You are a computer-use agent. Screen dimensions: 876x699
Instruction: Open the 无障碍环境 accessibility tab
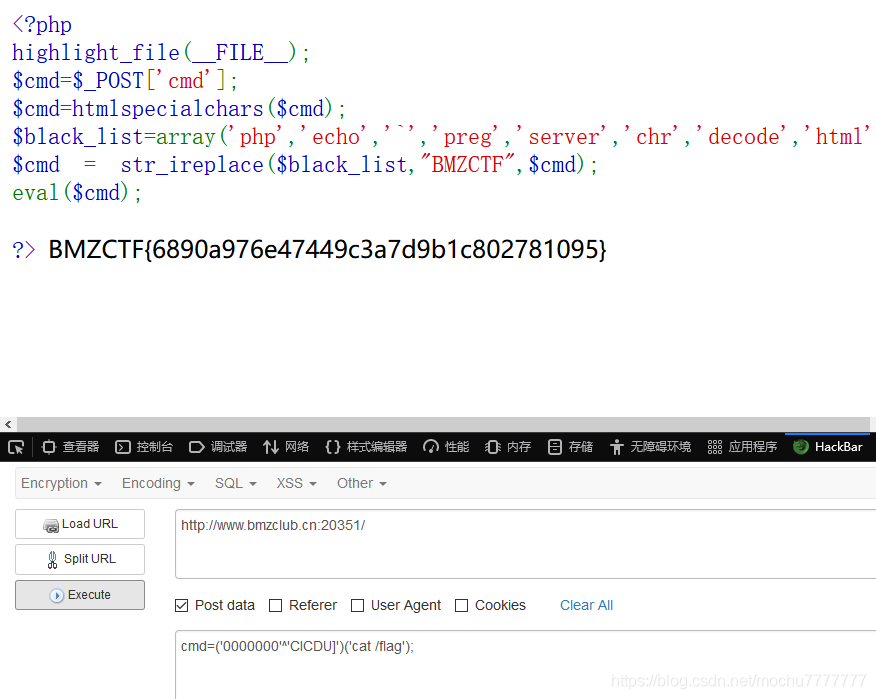point(651,447)
